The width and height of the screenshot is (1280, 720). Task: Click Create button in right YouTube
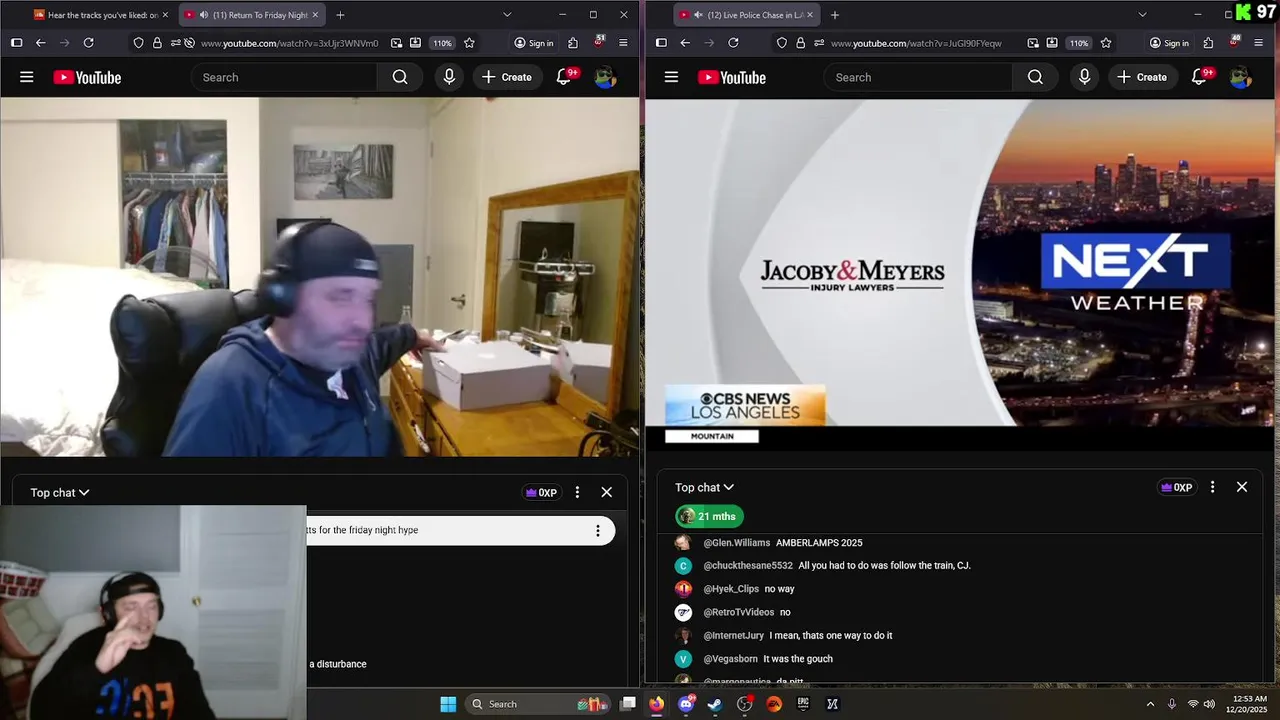click(x=1142, y=77)
